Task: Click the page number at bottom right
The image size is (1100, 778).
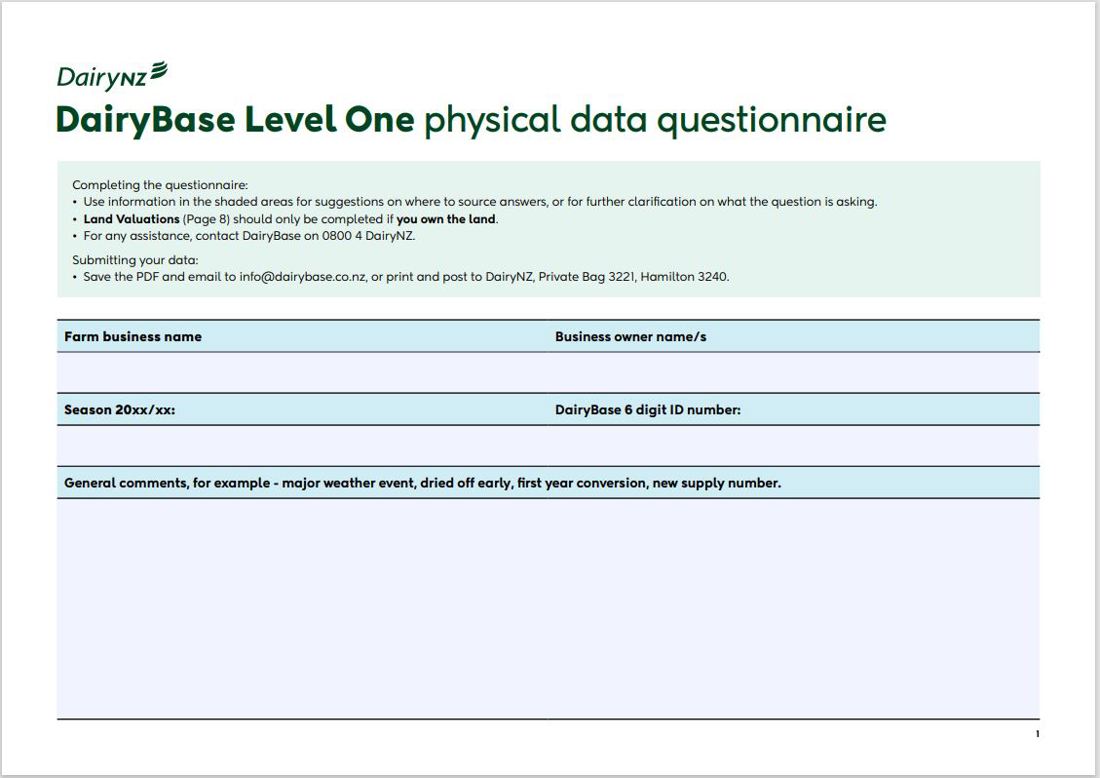Action: point(1037,734)
